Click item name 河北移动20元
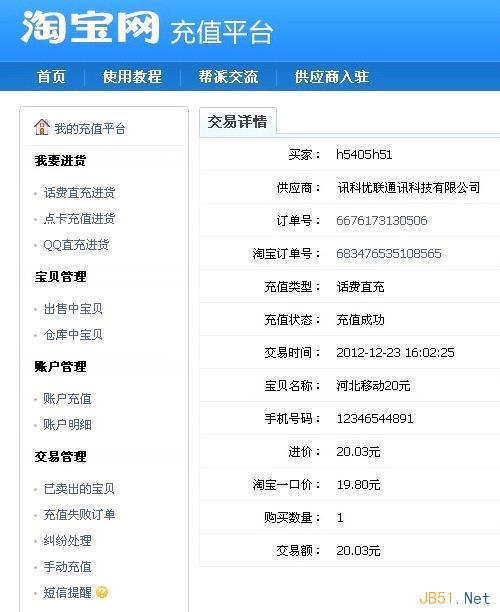Viewport: 500px width, 612px height. [373, 386]
